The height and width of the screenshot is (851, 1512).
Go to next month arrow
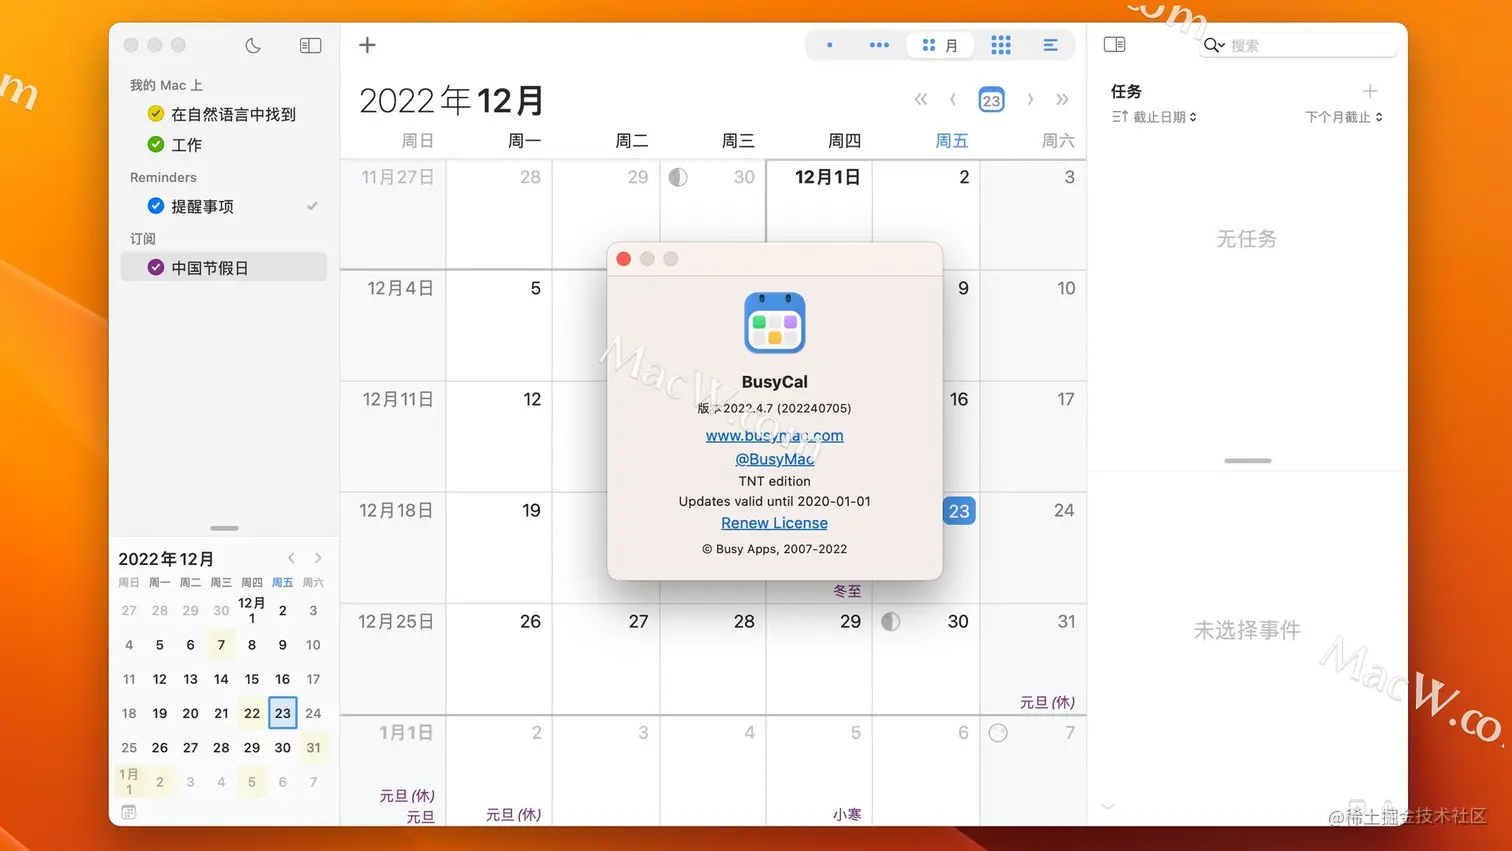pyautogui.click(x=1030, y=99)
